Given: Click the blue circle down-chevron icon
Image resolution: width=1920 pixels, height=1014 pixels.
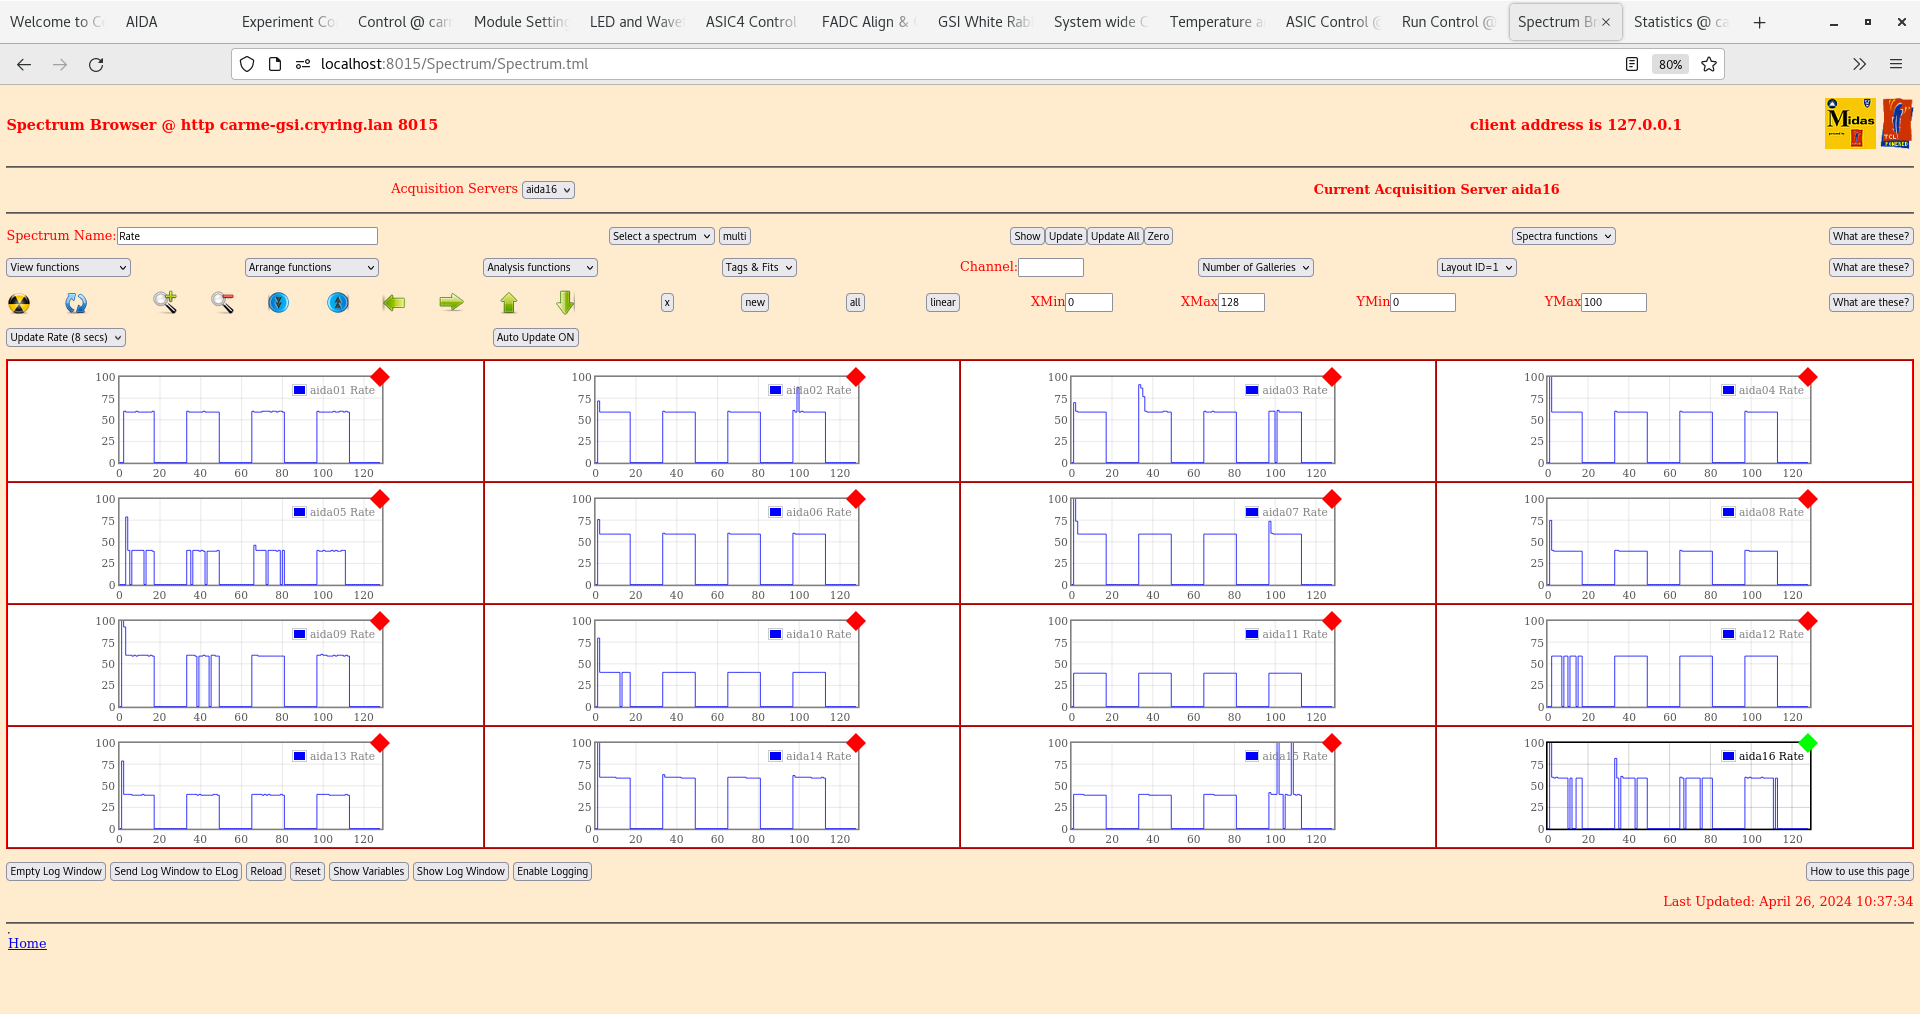Looking at the screenshot, I should click(x=279, y=302).
